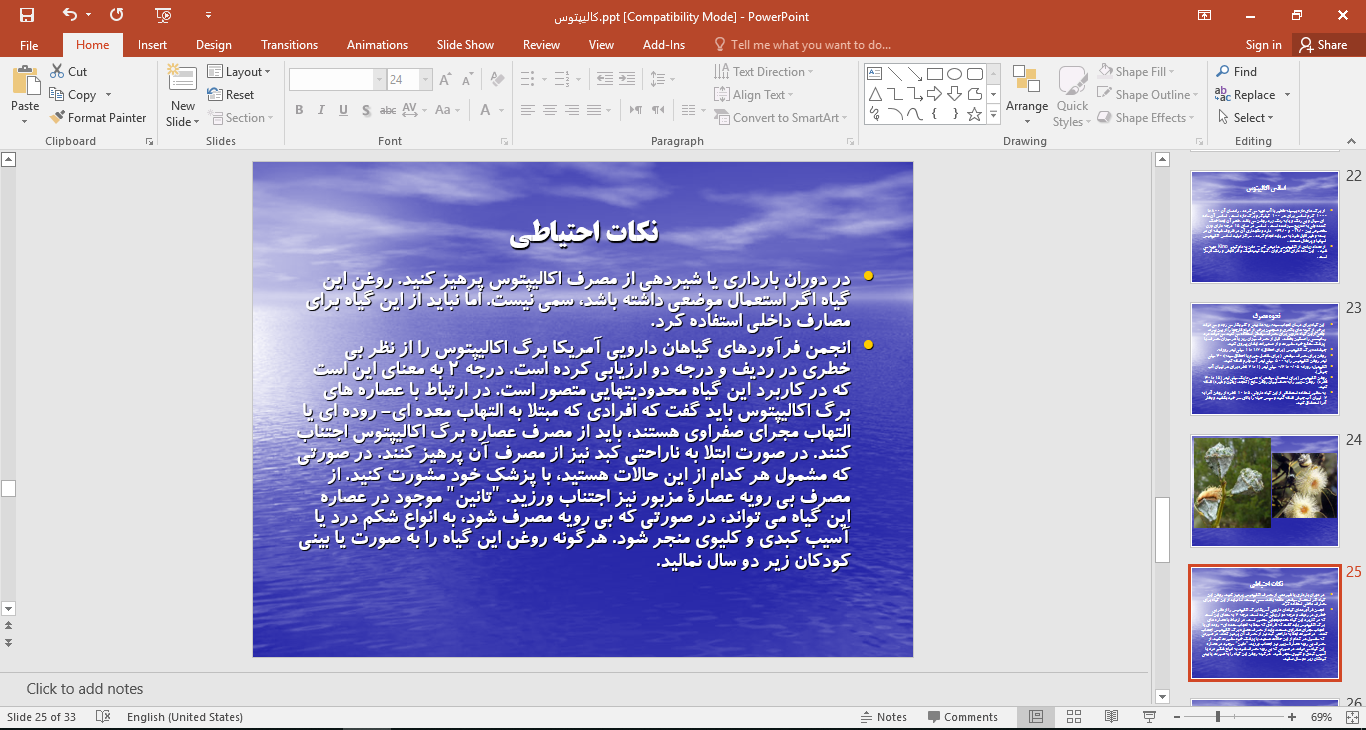Reset the slide layout
Image resolution: width=1366 pixels, height=730 pixels.
pyautogui.click(x=231, y=95)
